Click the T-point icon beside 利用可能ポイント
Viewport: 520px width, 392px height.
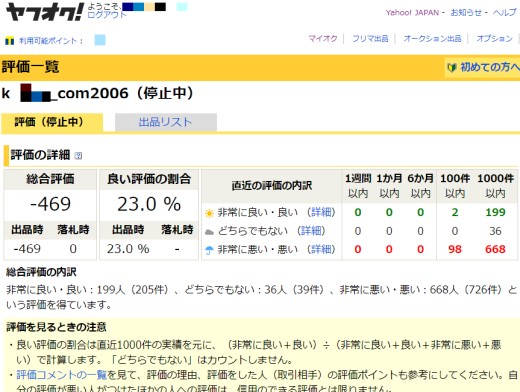9,41
